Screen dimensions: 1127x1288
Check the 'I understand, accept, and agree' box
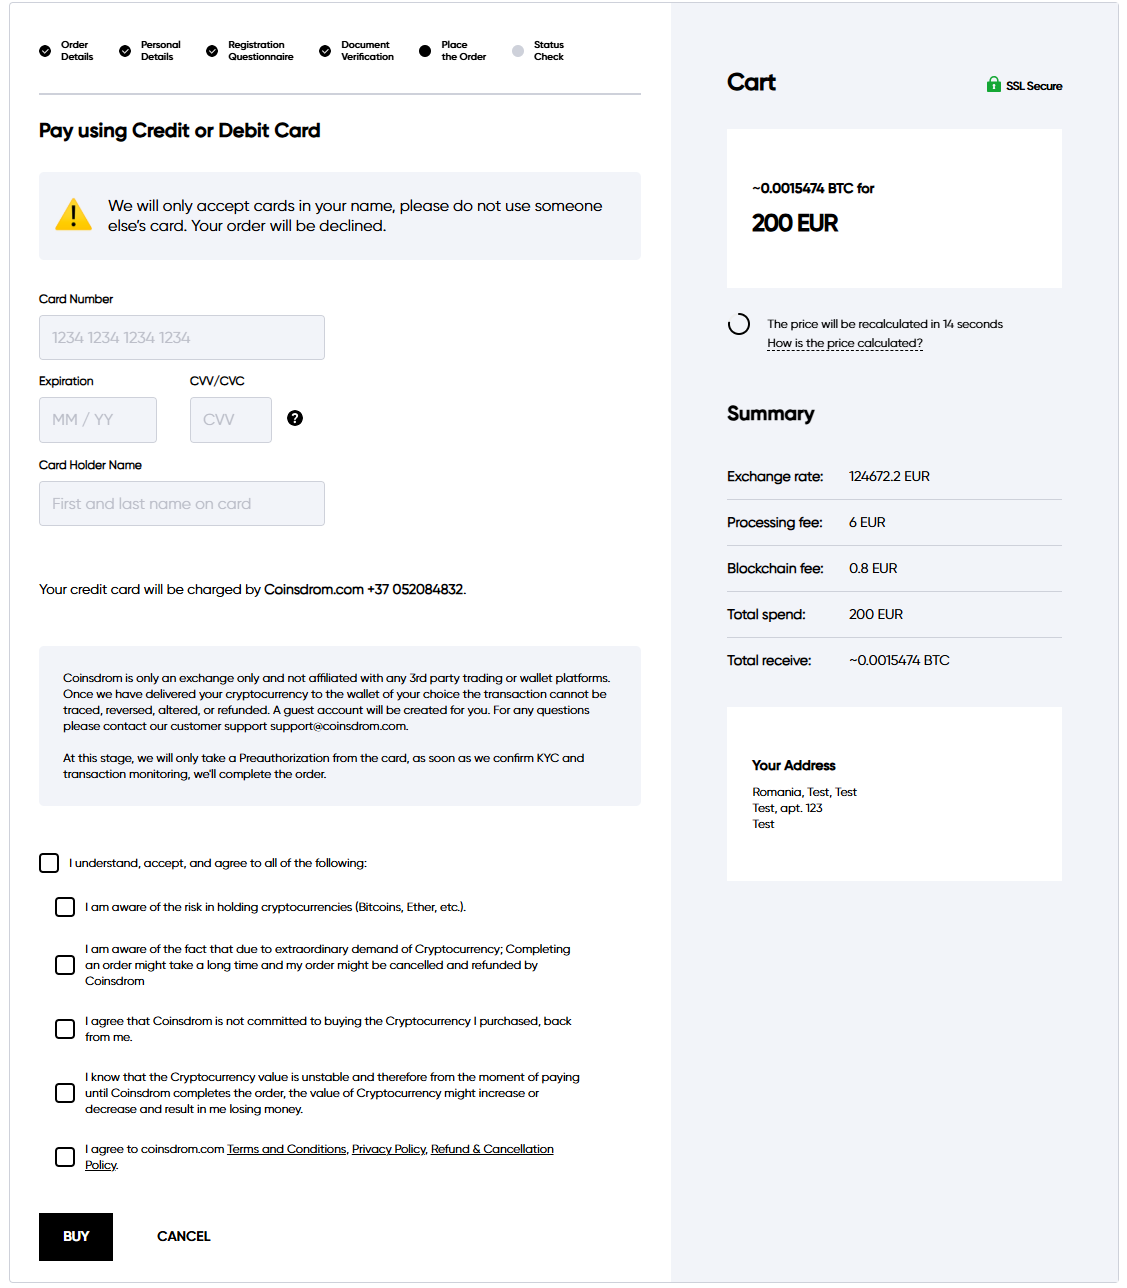tap(49, 863)
